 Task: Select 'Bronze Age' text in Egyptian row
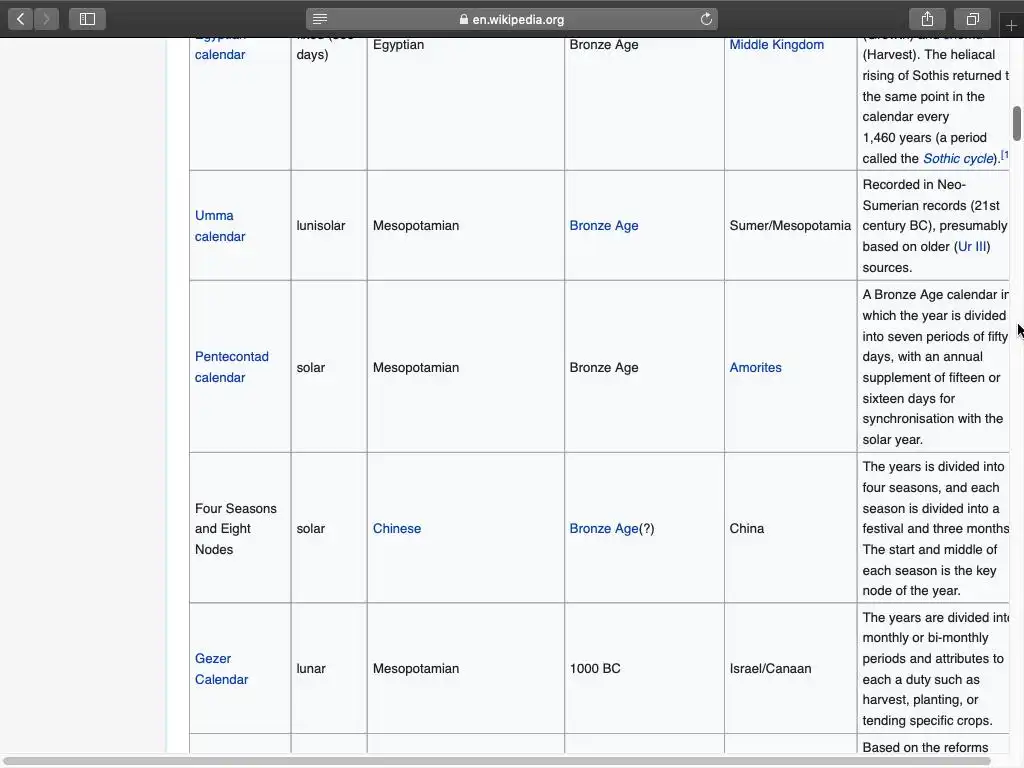[x=604, y=44]
